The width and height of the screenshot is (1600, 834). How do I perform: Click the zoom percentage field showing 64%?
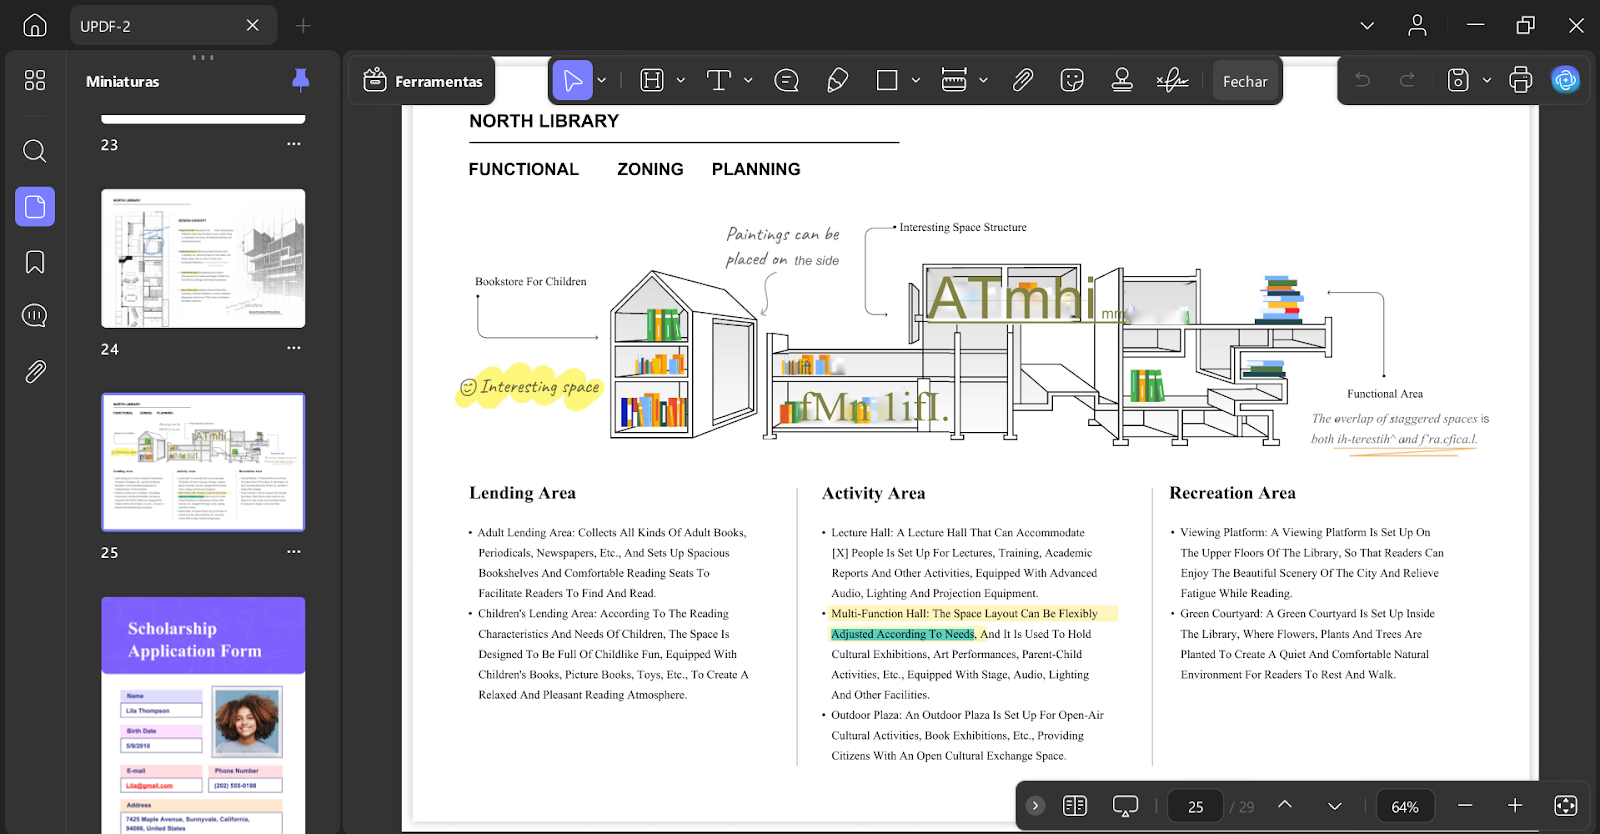[x=1405, y=806]
